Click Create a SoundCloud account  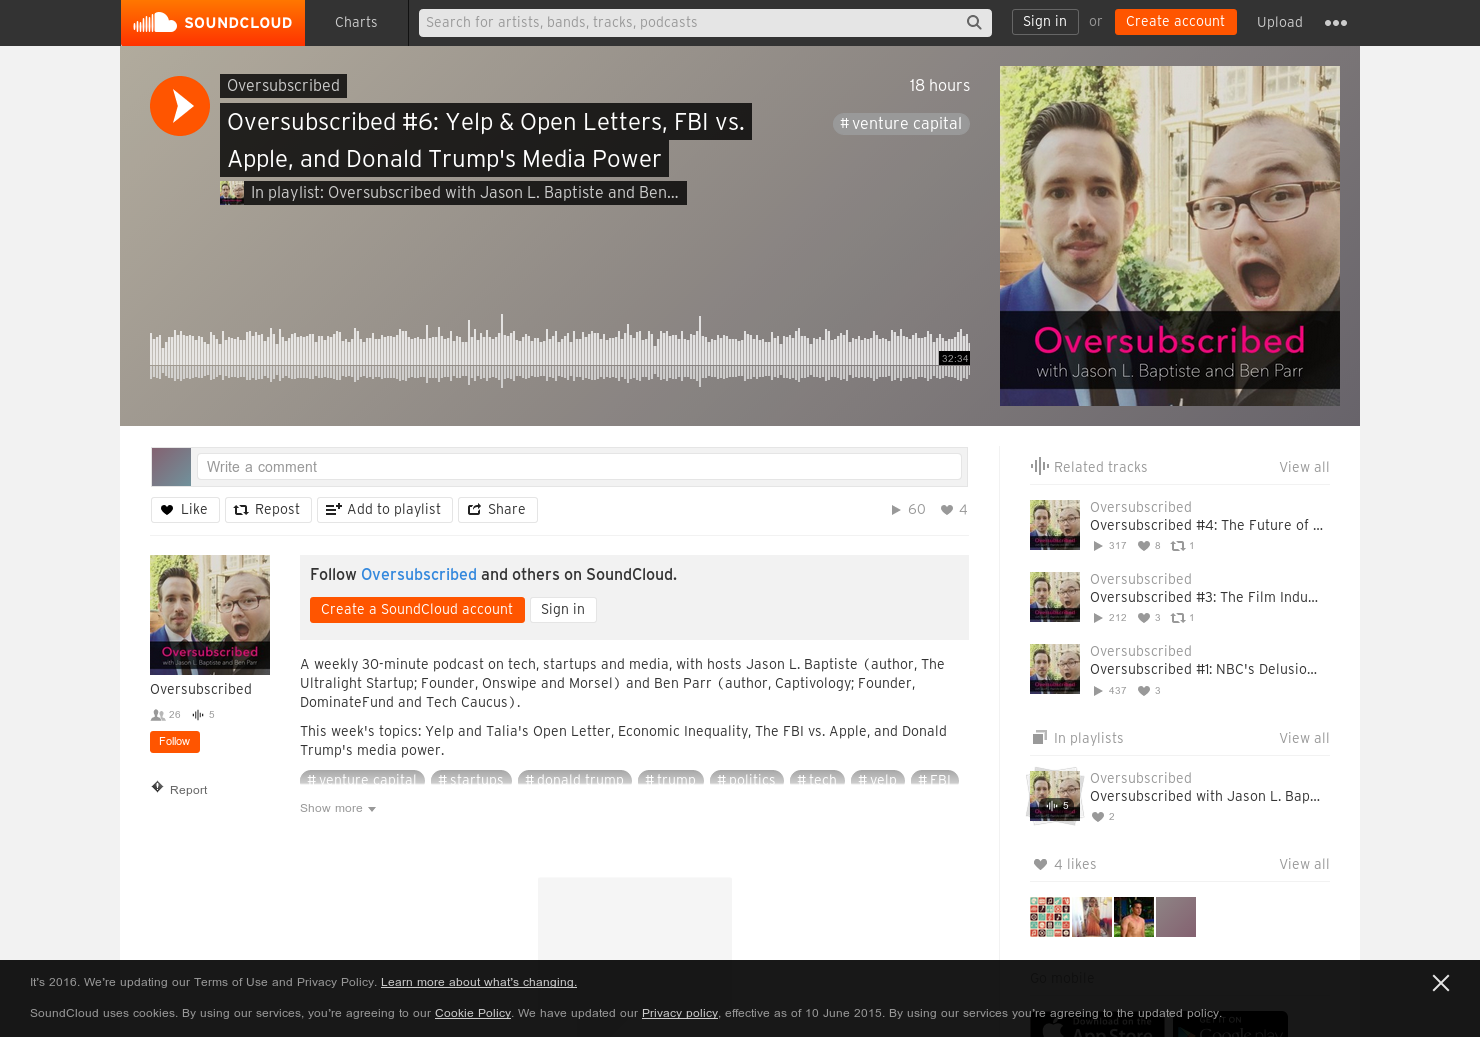tap(417, 610)
